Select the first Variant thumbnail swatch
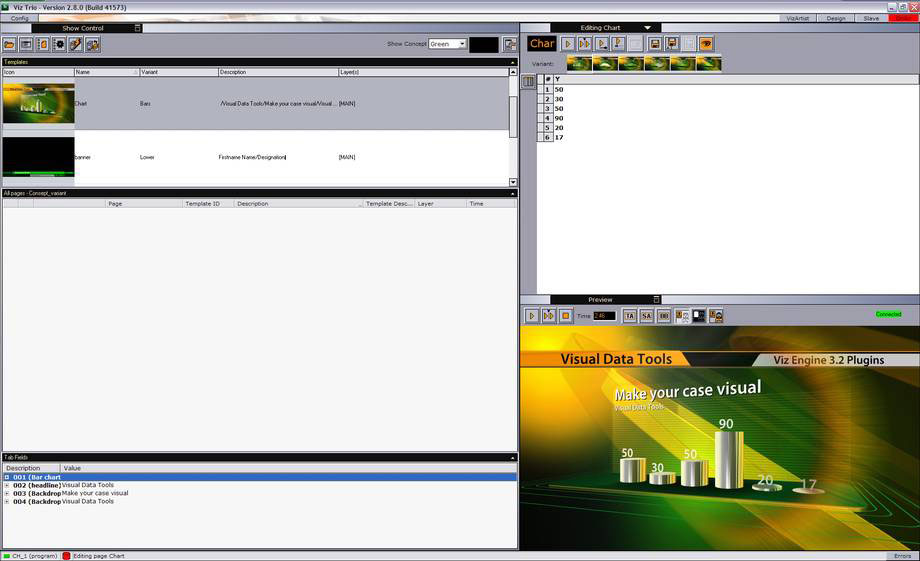The width and height of the screenshot is (920, 561). 579,63
